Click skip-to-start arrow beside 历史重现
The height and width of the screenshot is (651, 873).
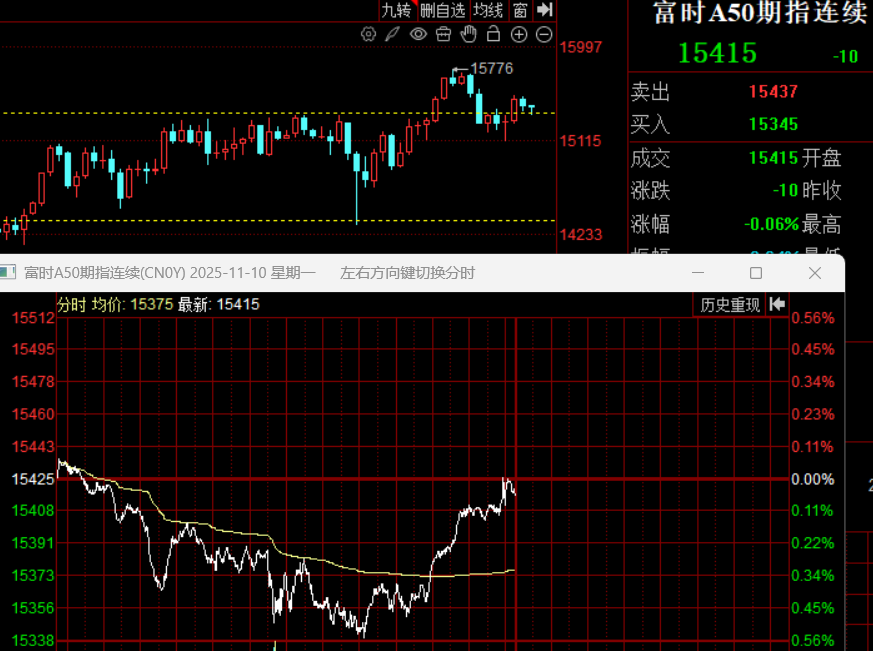777,304
